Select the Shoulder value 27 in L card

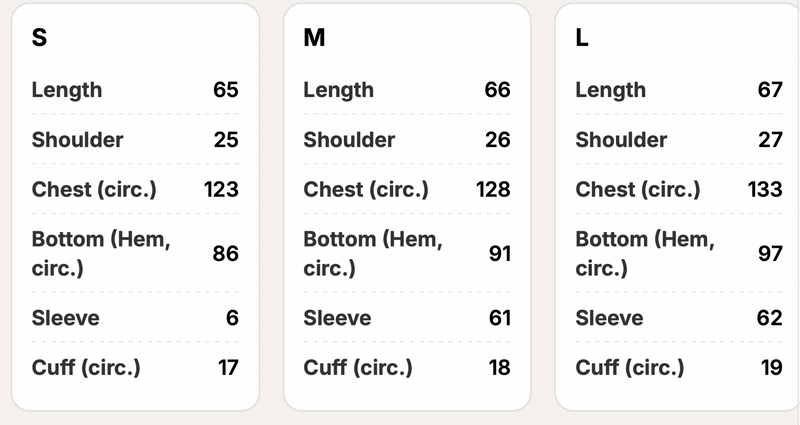click(770, 140)
